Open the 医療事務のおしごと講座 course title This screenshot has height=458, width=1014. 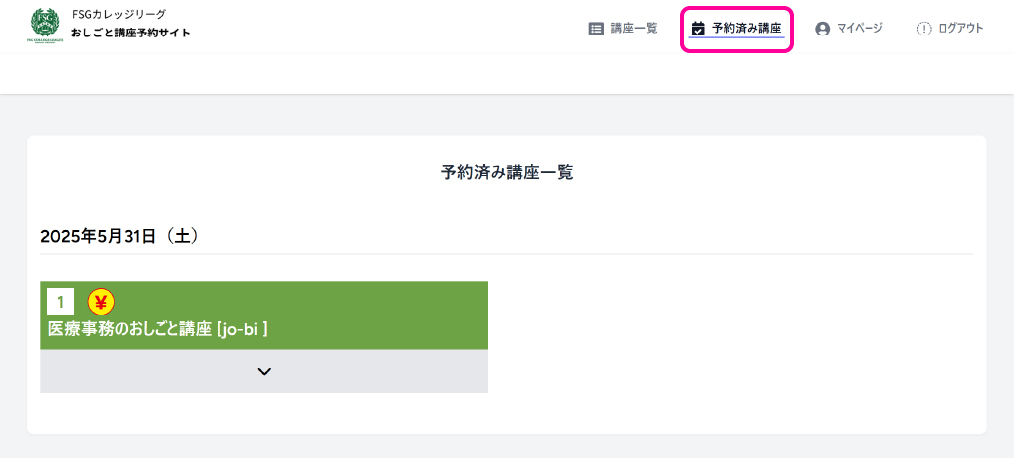click(x=130, y=328)
